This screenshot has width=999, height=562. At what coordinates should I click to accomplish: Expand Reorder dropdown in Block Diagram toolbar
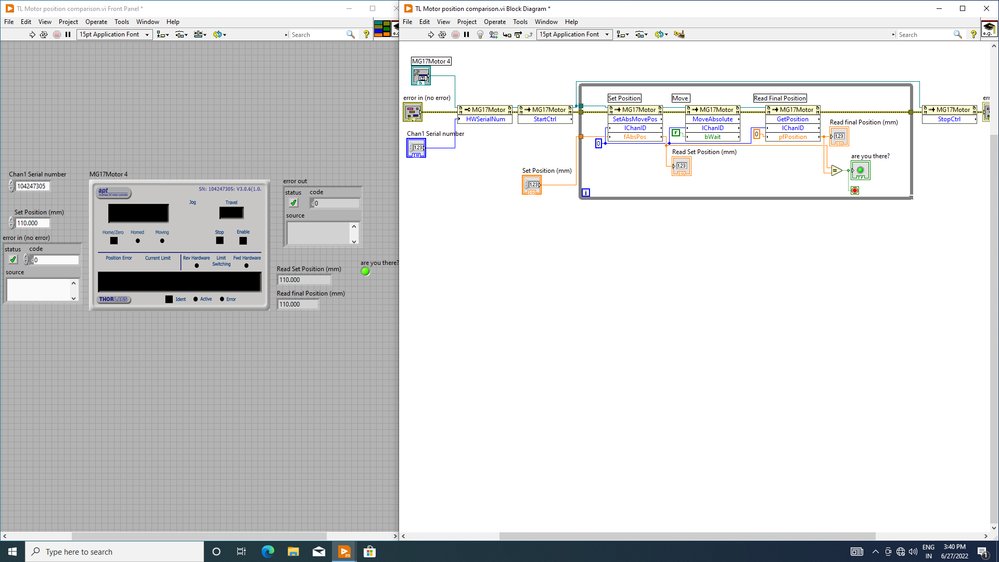[661, 35]
